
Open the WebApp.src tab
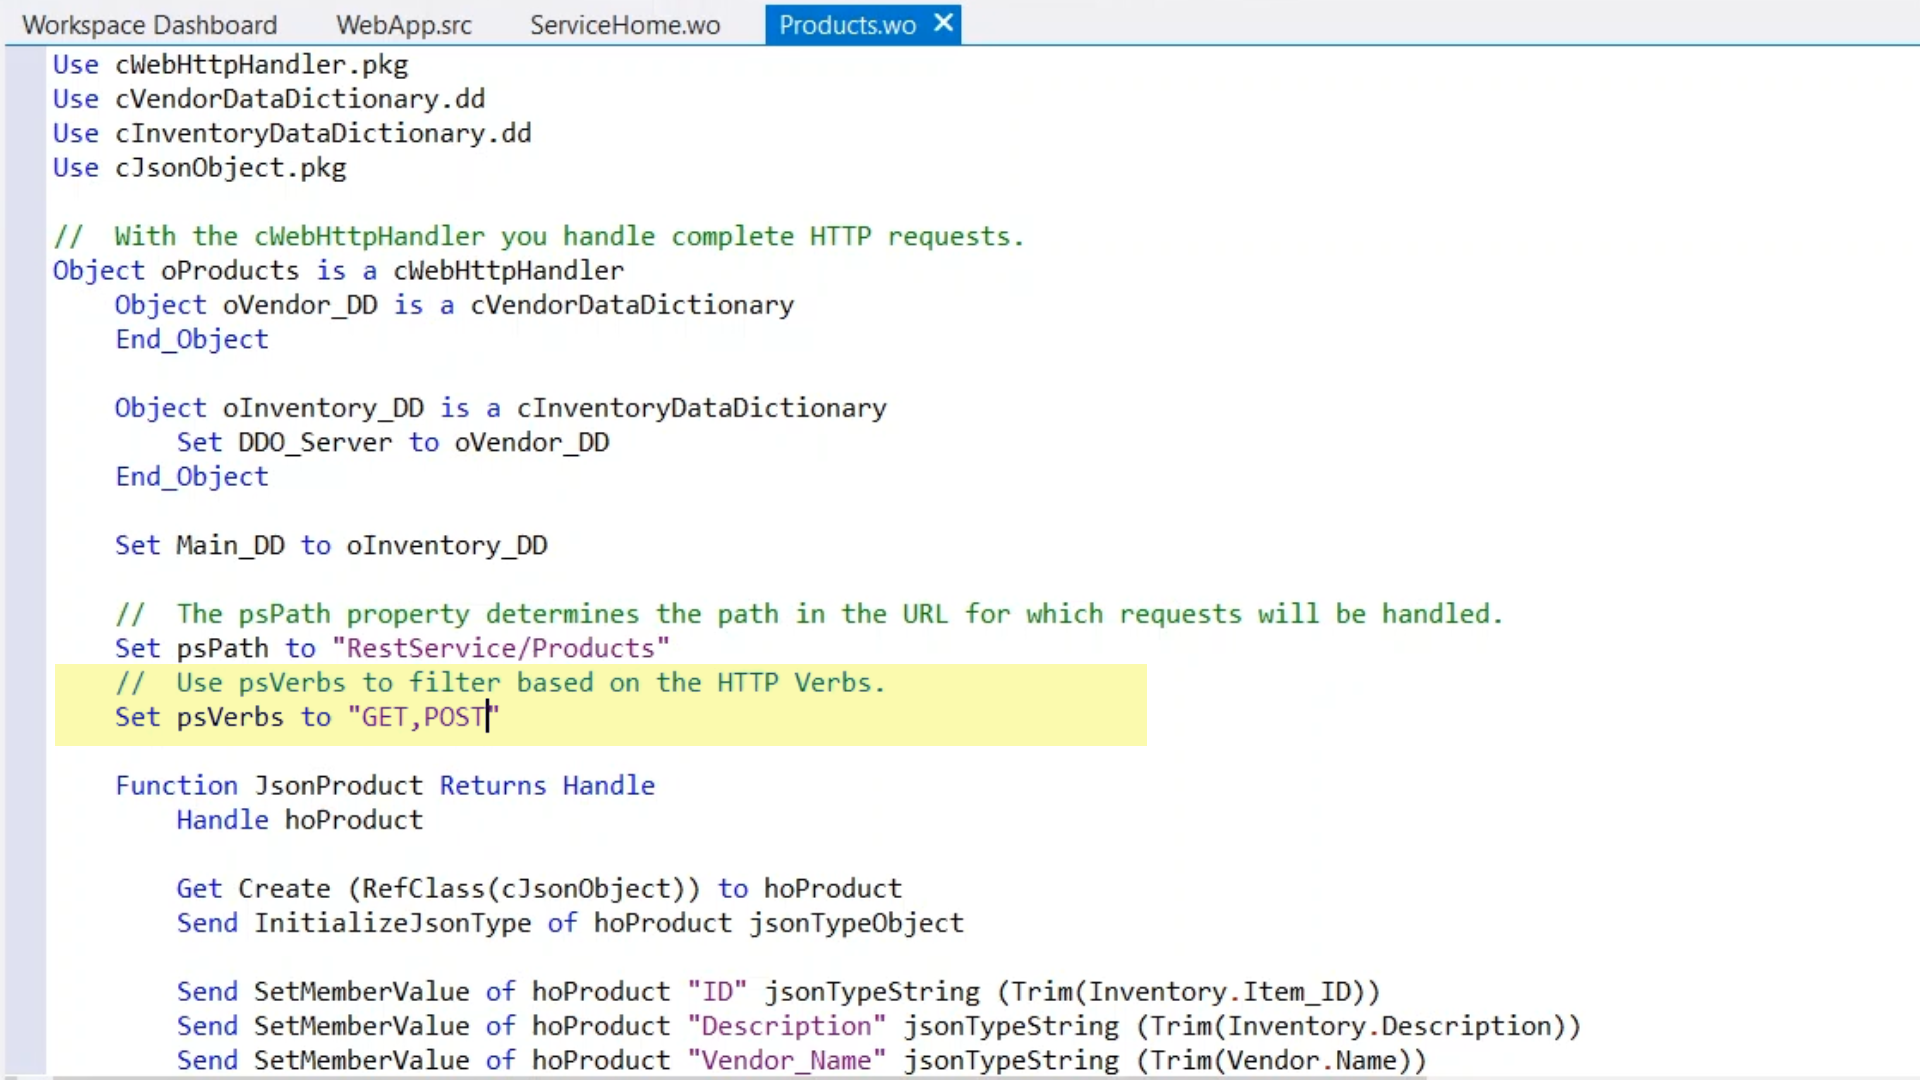click(x=403, y=25)
